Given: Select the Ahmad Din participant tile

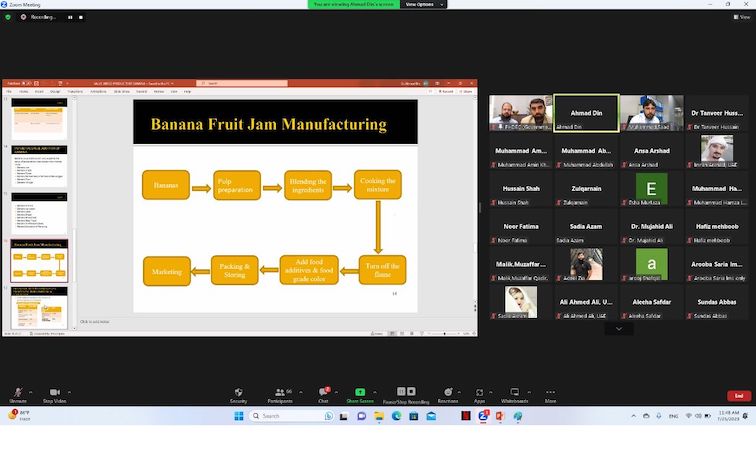Looking at the screenshot, I should (586, 113).
